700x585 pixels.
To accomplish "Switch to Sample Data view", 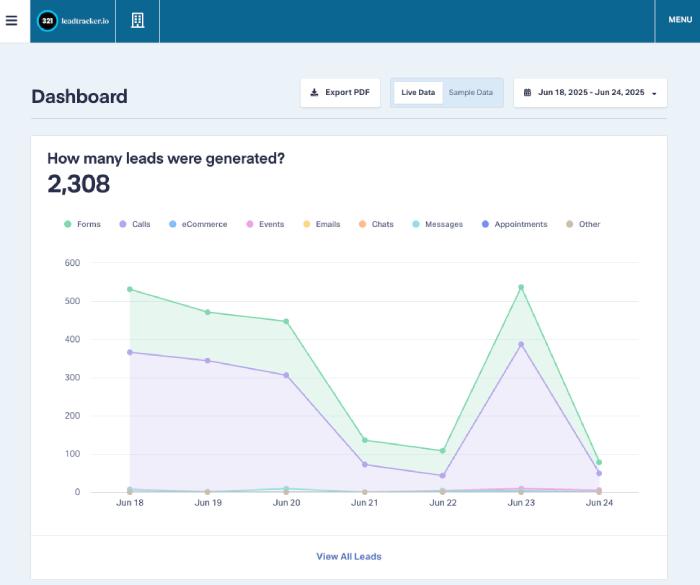I will 470,93.
